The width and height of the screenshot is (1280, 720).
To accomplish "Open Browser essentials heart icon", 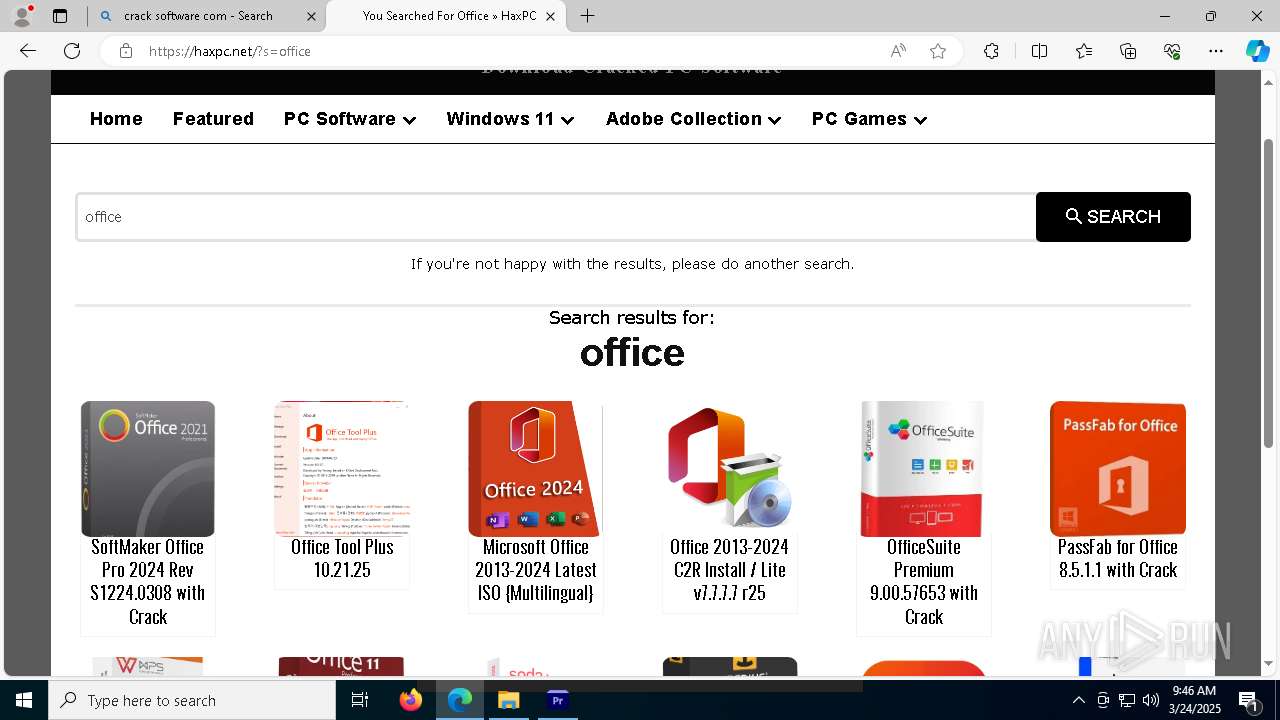I will coord(1172,51).
